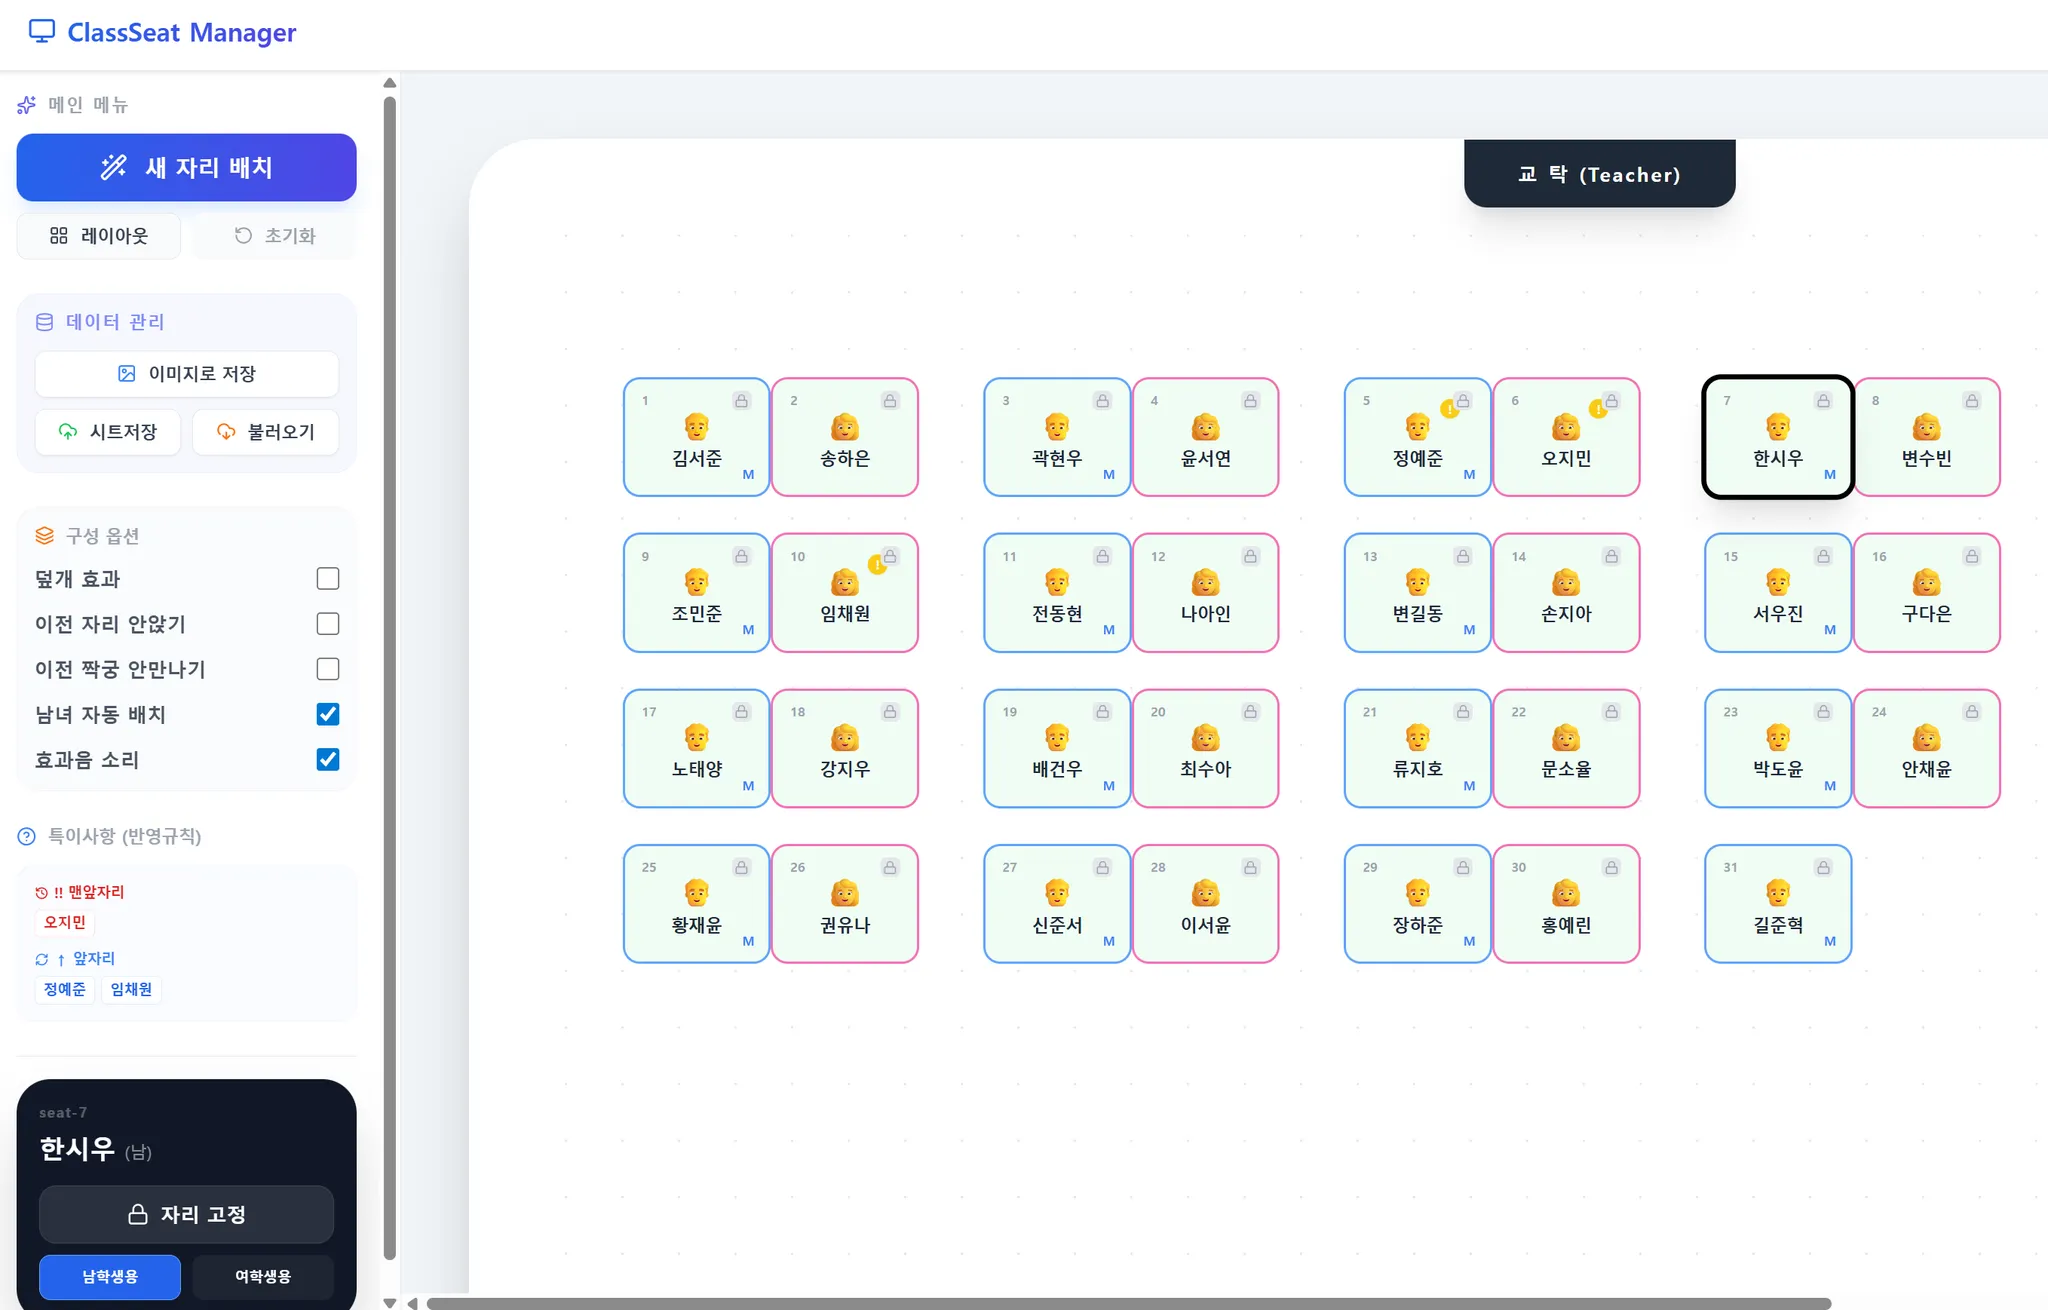Disable 남녀 자동 배치 checkbox
The image size is (2048, 1310).
[x=327, y=714]
